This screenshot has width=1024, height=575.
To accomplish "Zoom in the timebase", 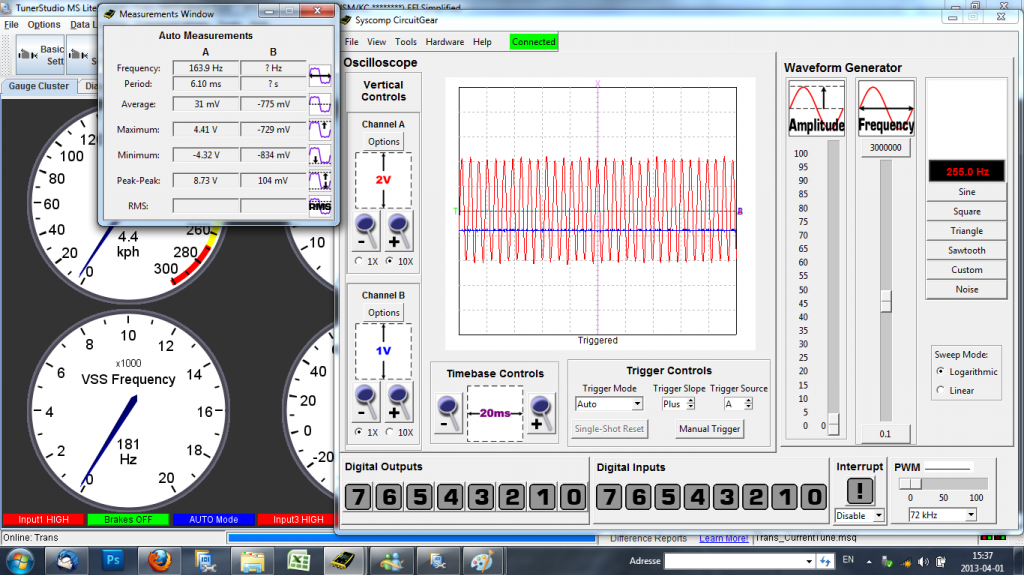I will (541, 414).
